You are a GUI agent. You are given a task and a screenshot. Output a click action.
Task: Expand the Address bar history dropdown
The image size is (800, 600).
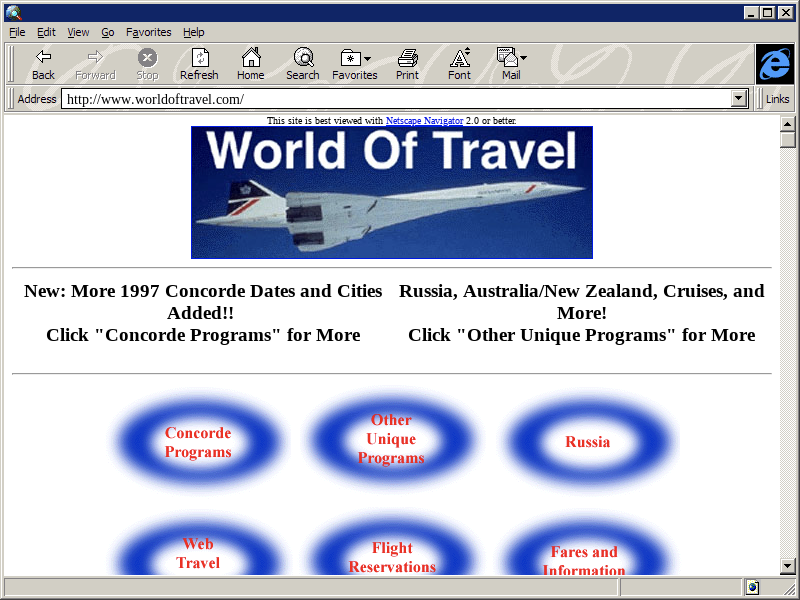point(740,99)
